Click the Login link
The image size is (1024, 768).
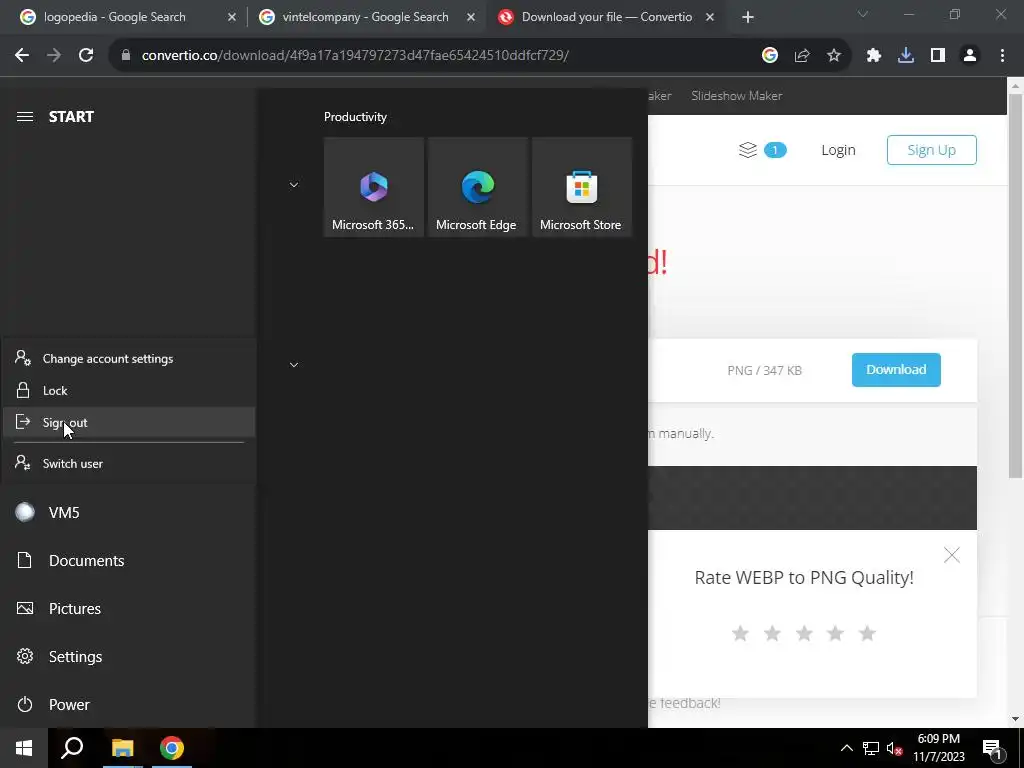point(838,150)
